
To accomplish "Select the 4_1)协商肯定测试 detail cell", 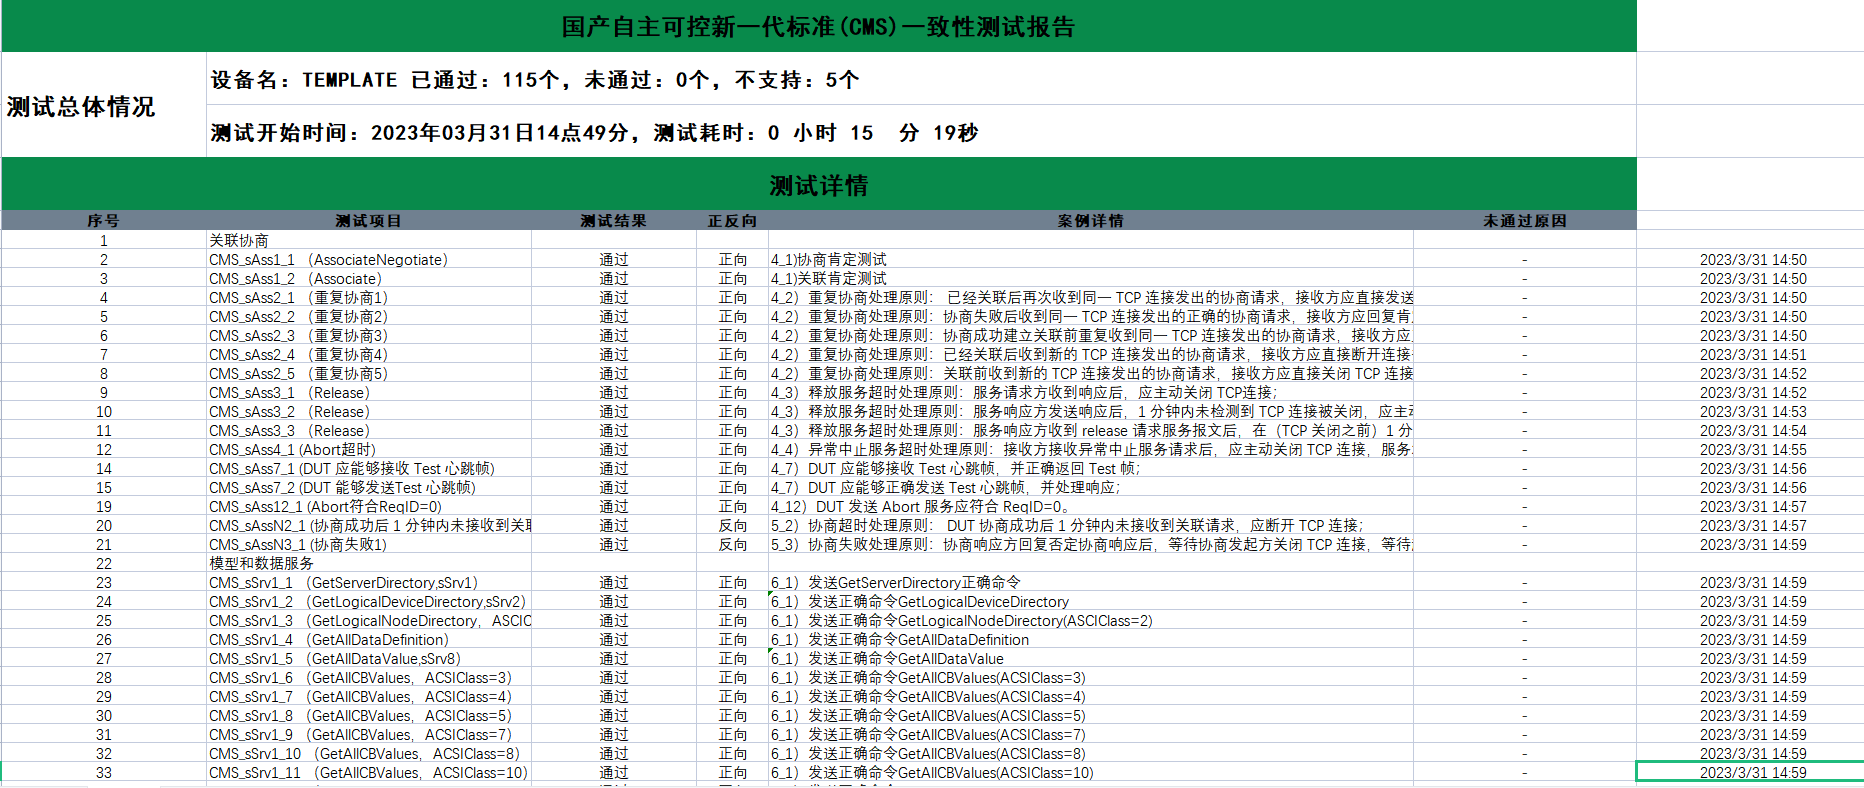I will click(x=1091, y=259).
